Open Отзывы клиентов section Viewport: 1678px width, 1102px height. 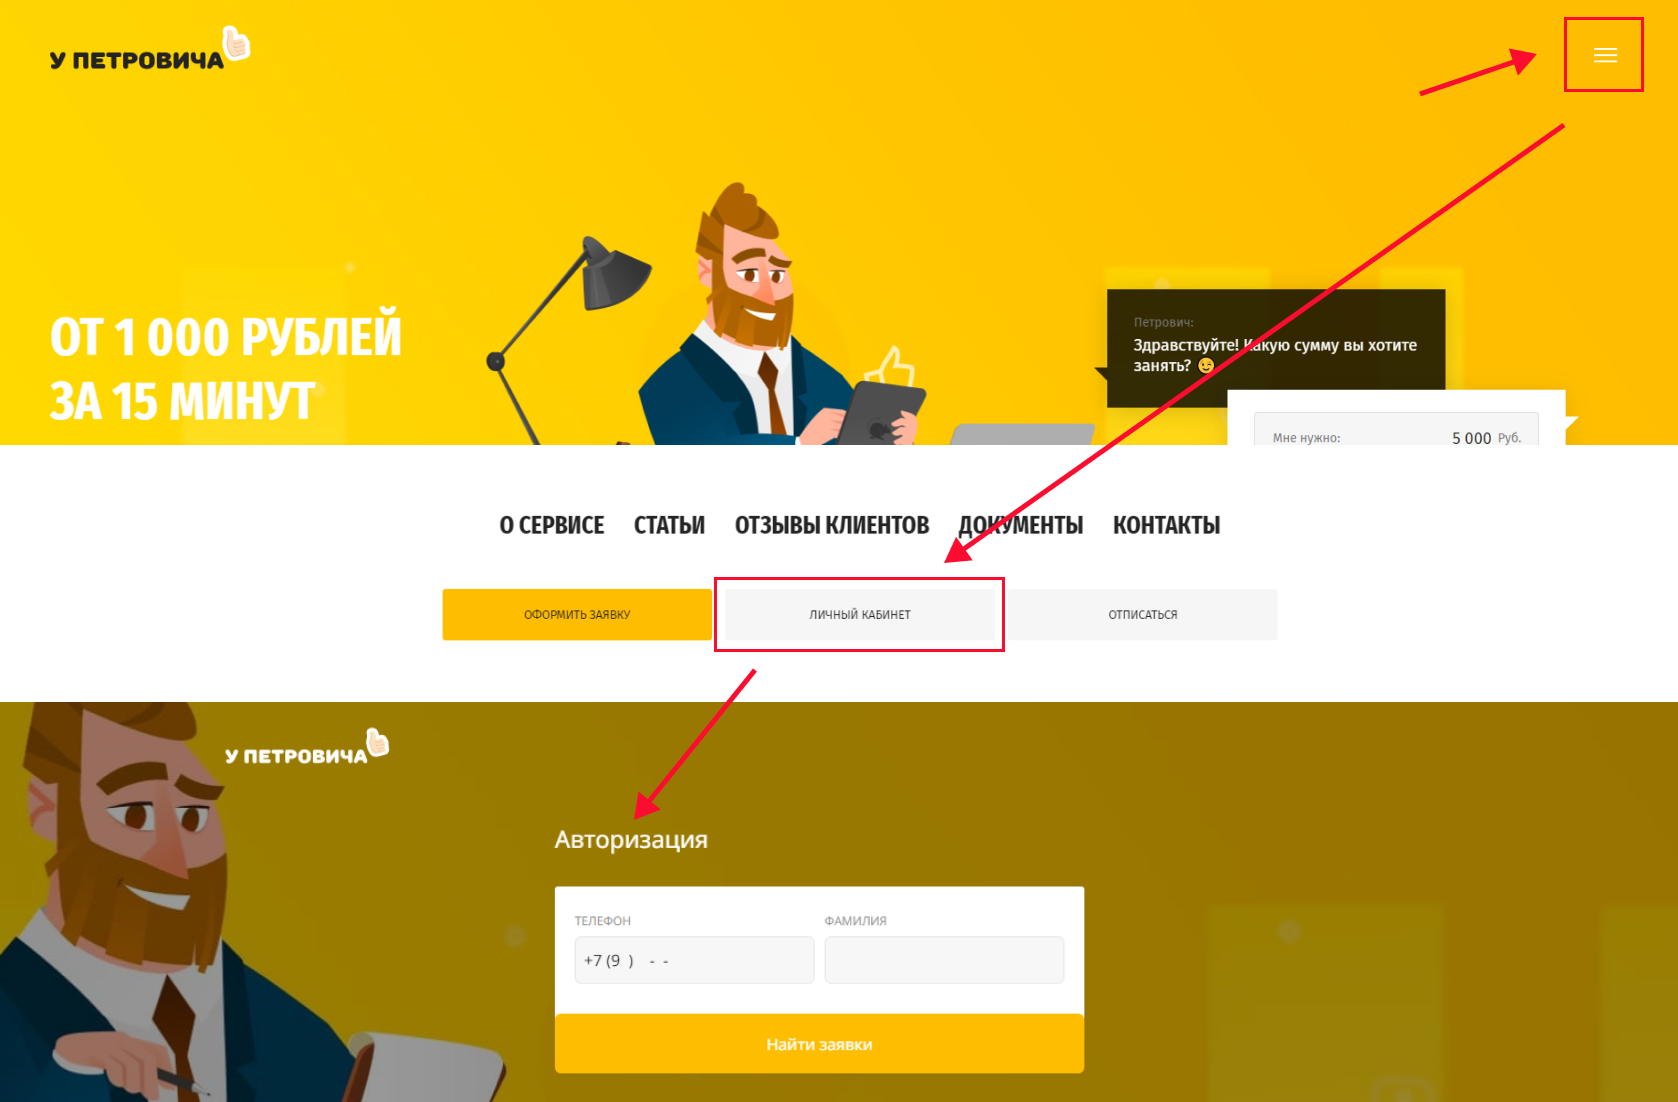[832, 525]
